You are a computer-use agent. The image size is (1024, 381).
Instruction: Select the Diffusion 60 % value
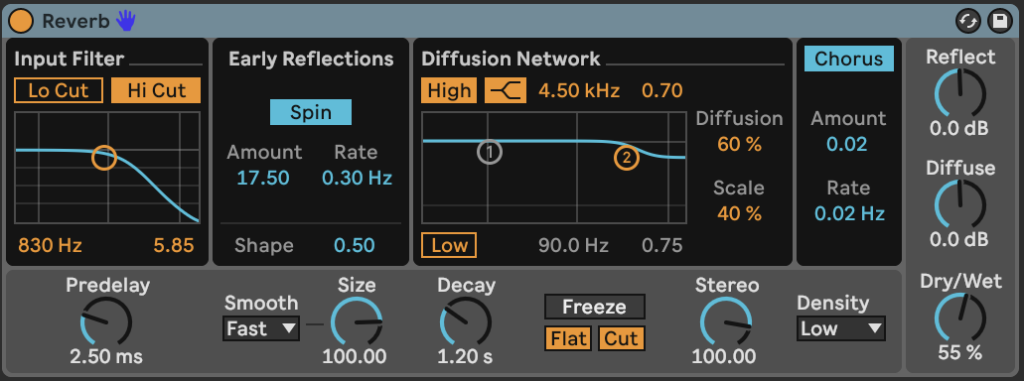[x=739, y=144]
